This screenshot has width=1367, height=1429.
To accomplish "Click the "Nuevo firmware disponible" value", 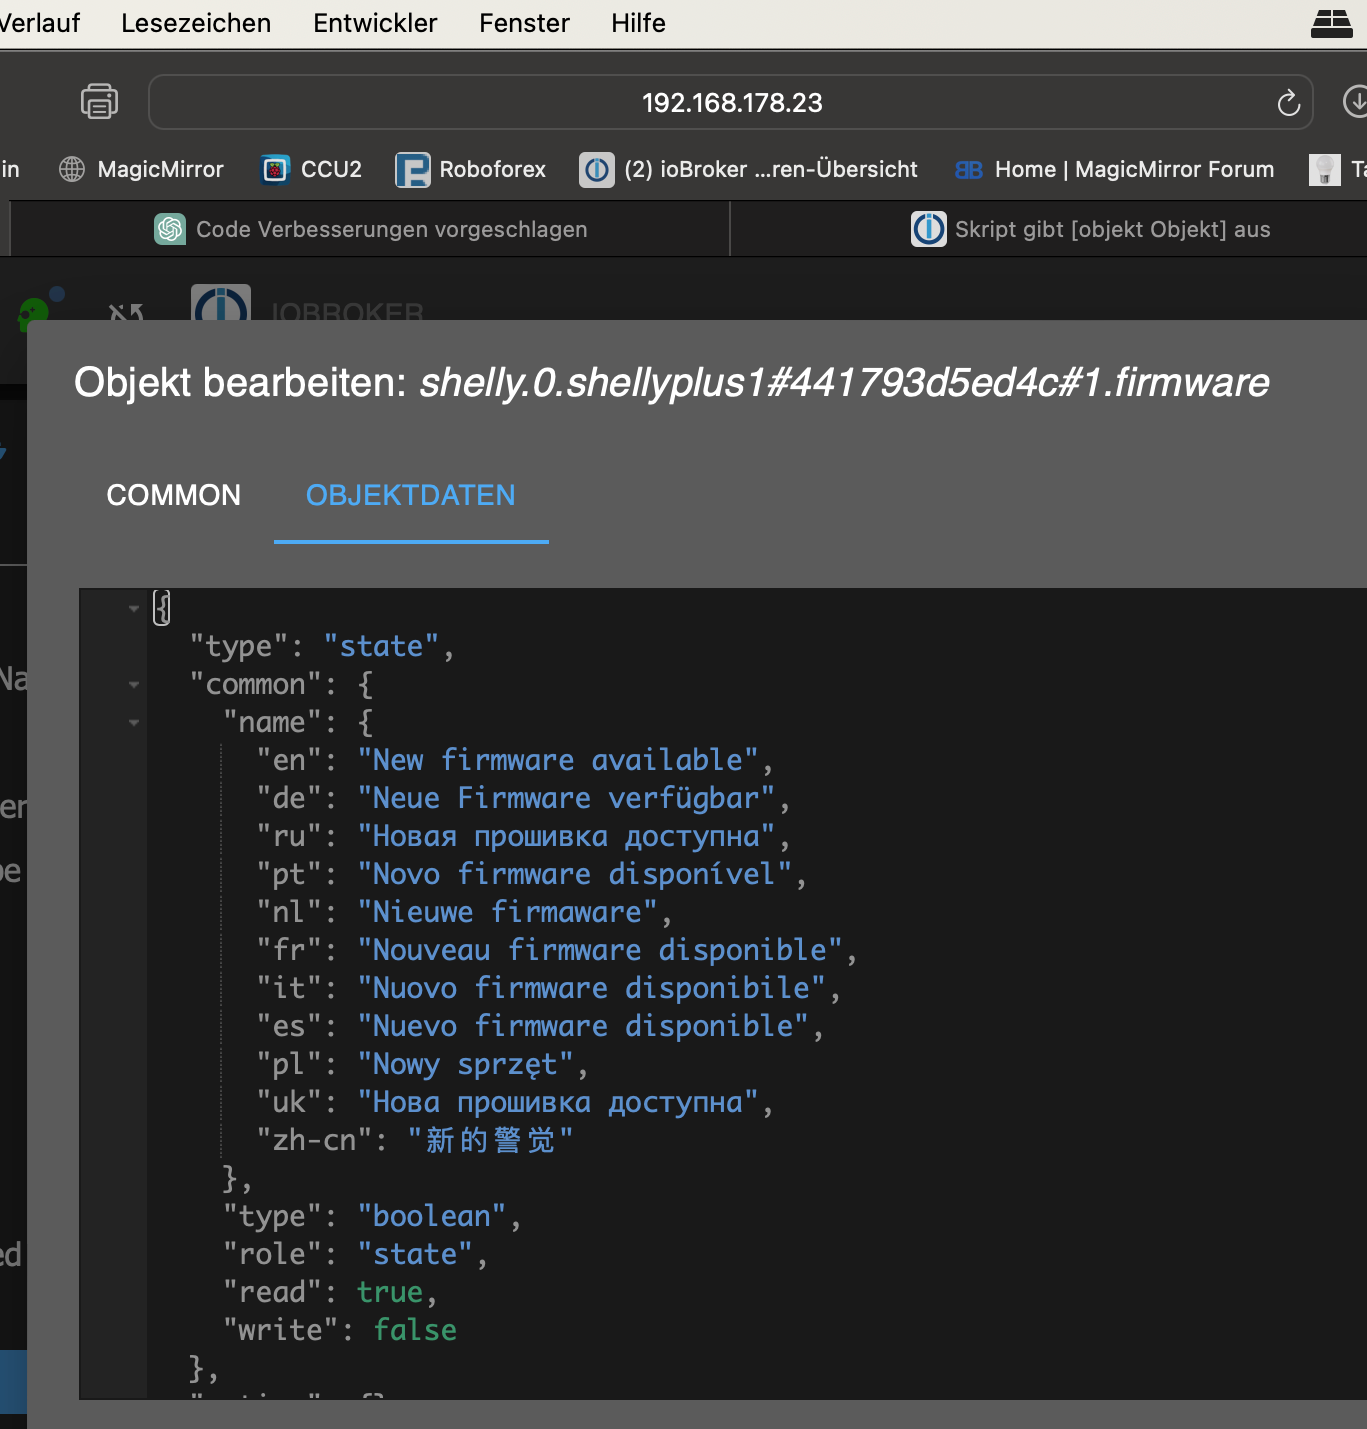I will click(583, 1026).
